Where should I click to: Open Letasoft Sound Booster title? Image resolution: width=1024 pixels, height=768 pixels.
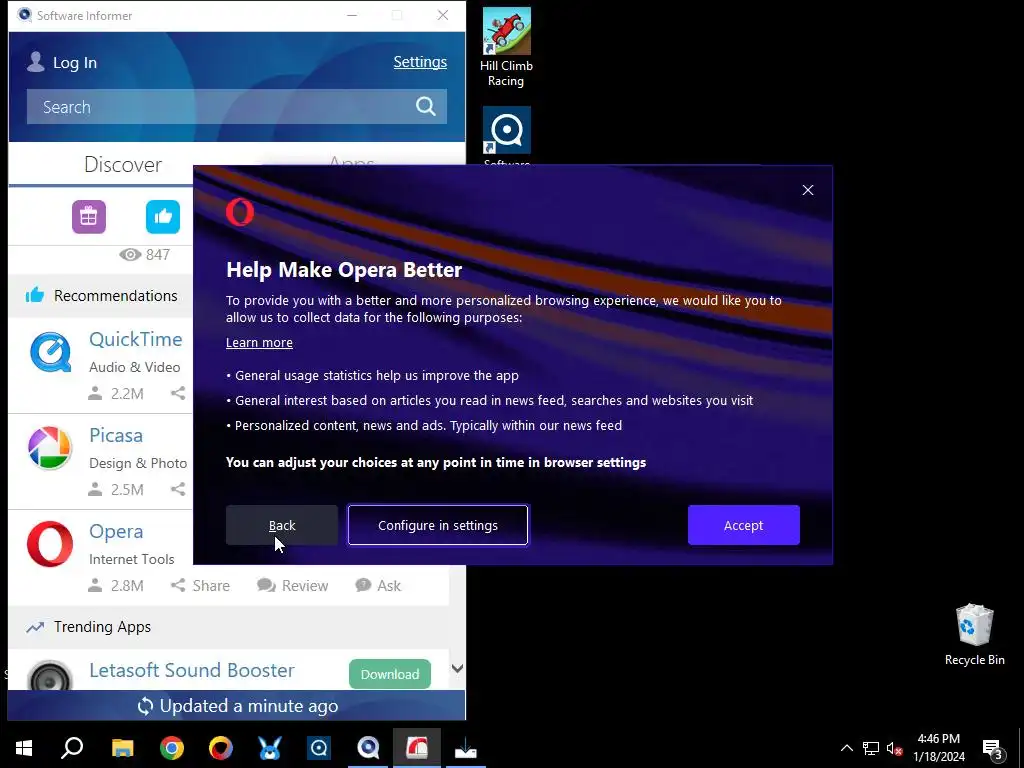[x=191, y=670]
